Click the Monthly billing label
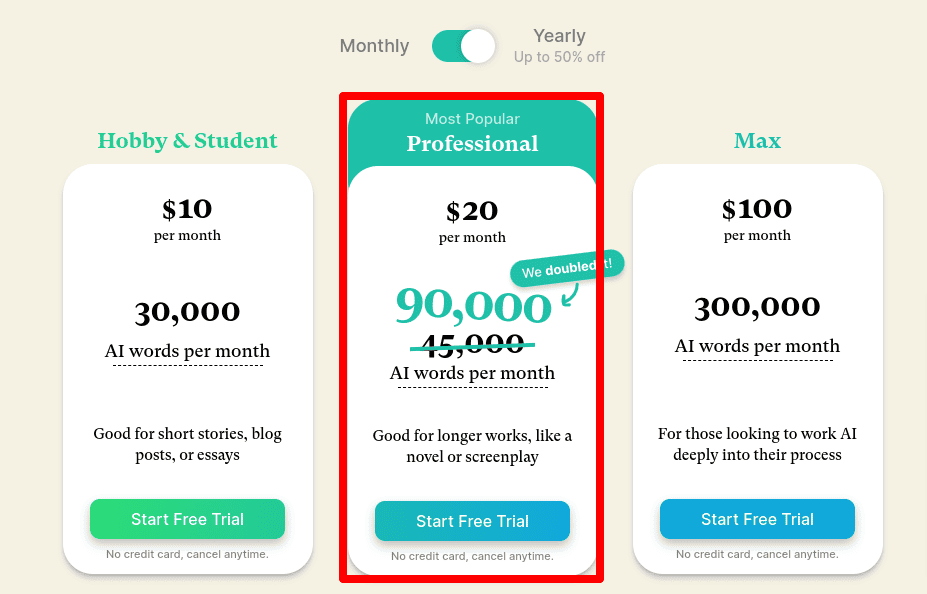 [x=374, y=46]
